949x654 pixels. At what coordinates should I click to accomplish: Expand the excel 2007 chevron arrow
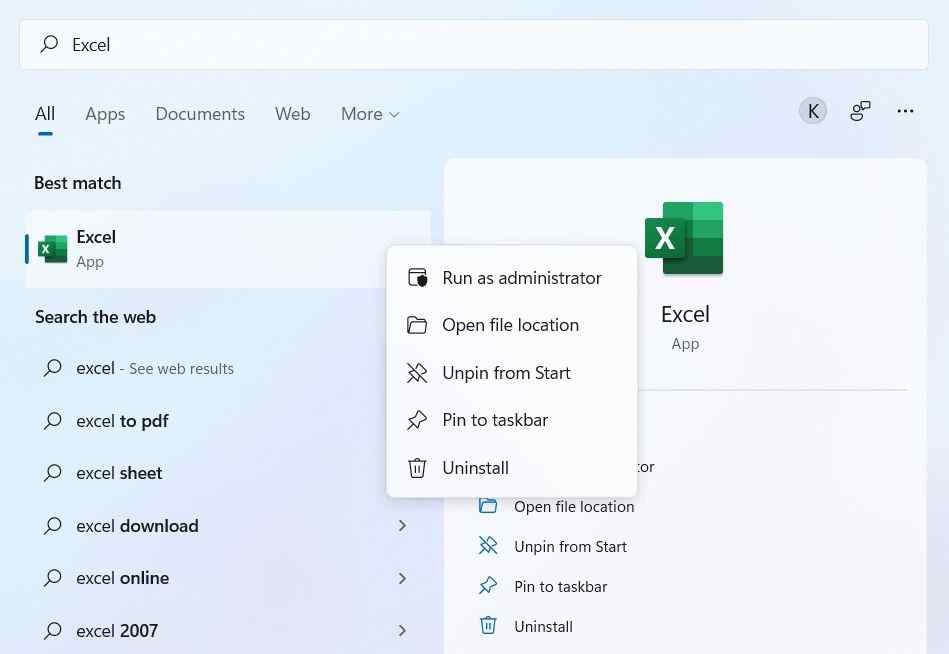402,630
